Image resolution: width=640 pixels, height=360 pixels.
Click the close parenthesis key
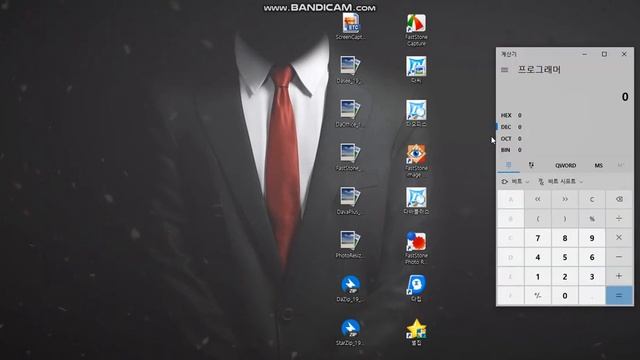(x=565, y=219)
